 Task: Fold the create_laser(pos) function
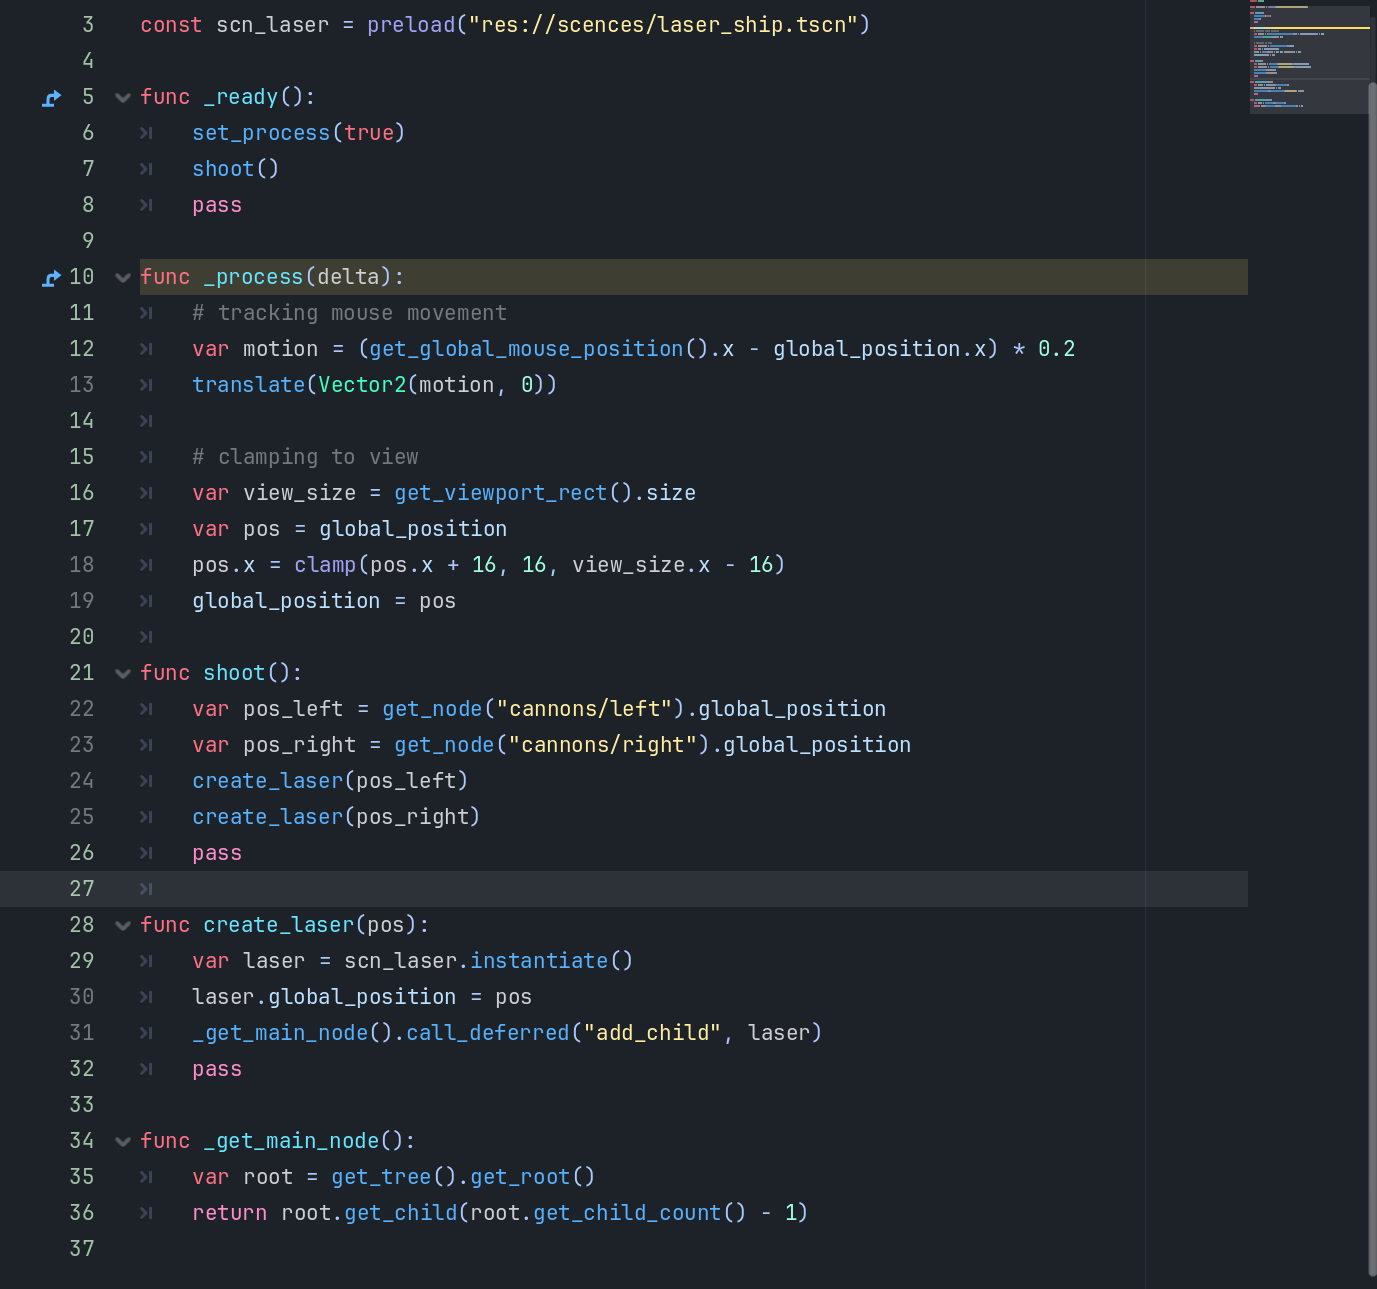point(123,926)
